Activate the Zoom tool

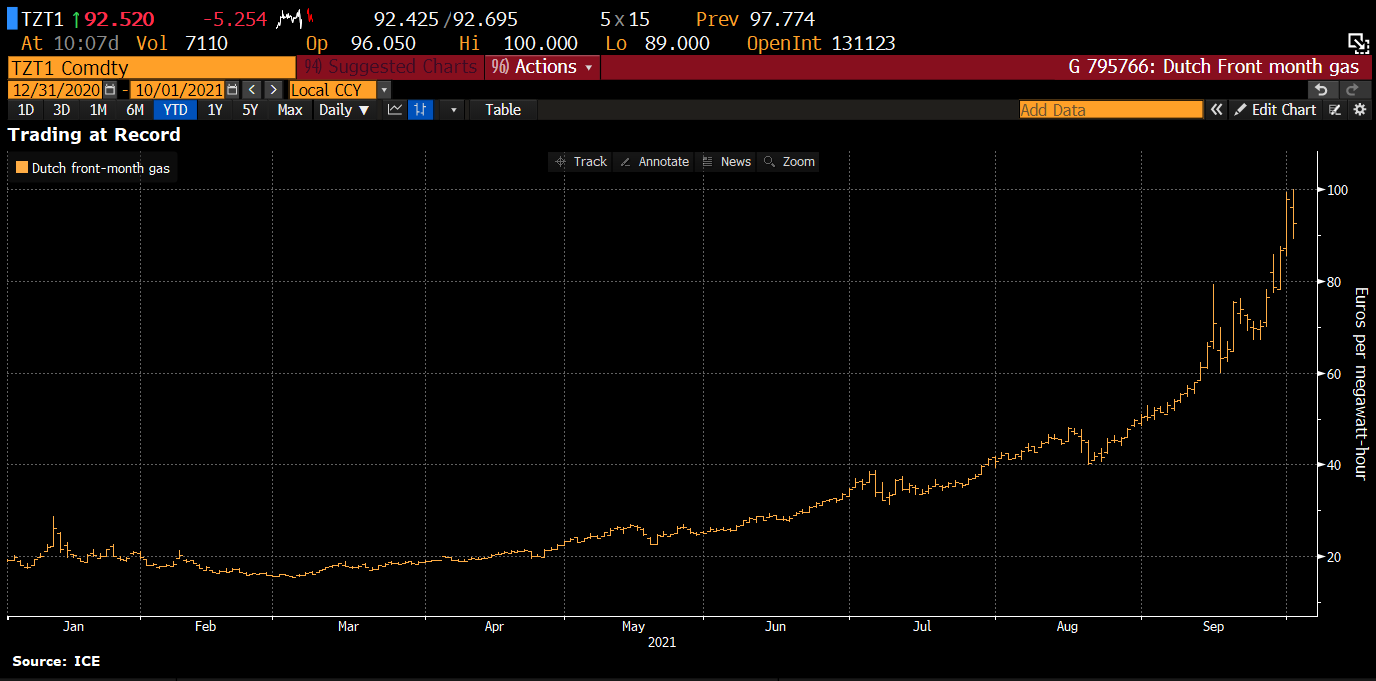pos(789,161)
